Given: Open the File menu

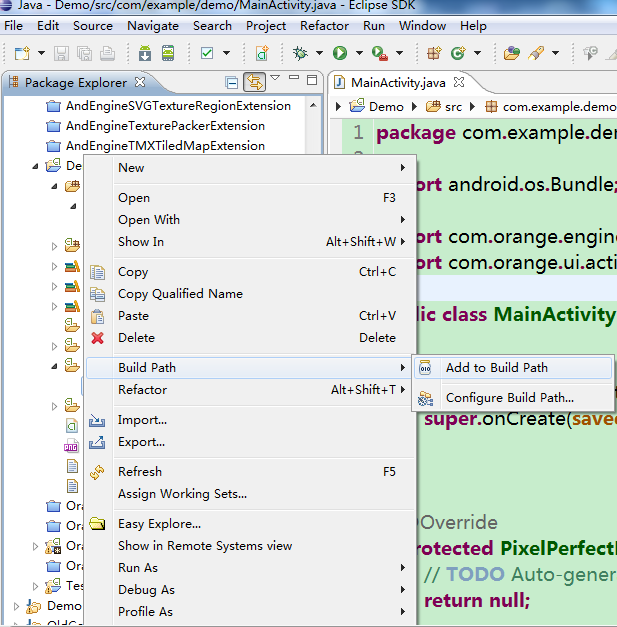Looking at the screenshot, I should [13, 26].
